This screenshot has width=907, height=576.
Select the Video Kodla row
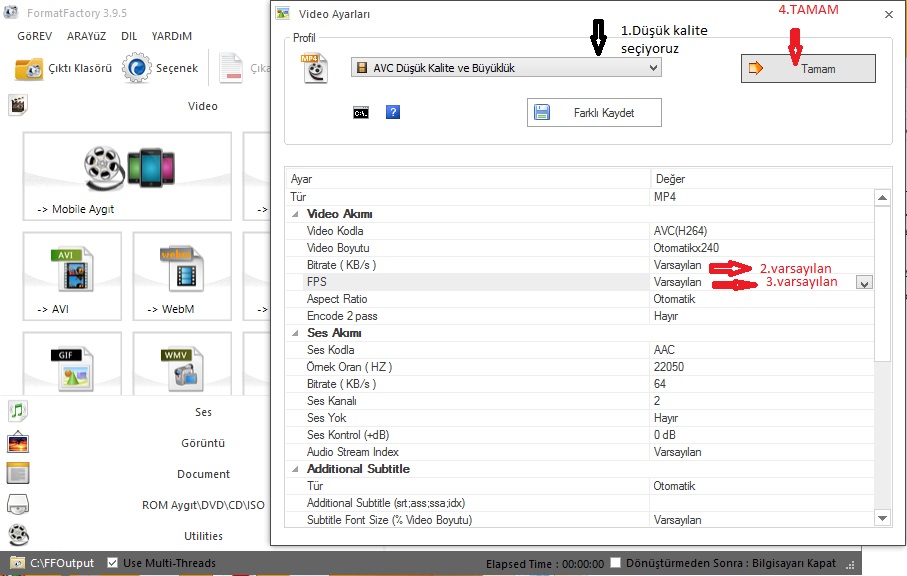coord(580,231)
